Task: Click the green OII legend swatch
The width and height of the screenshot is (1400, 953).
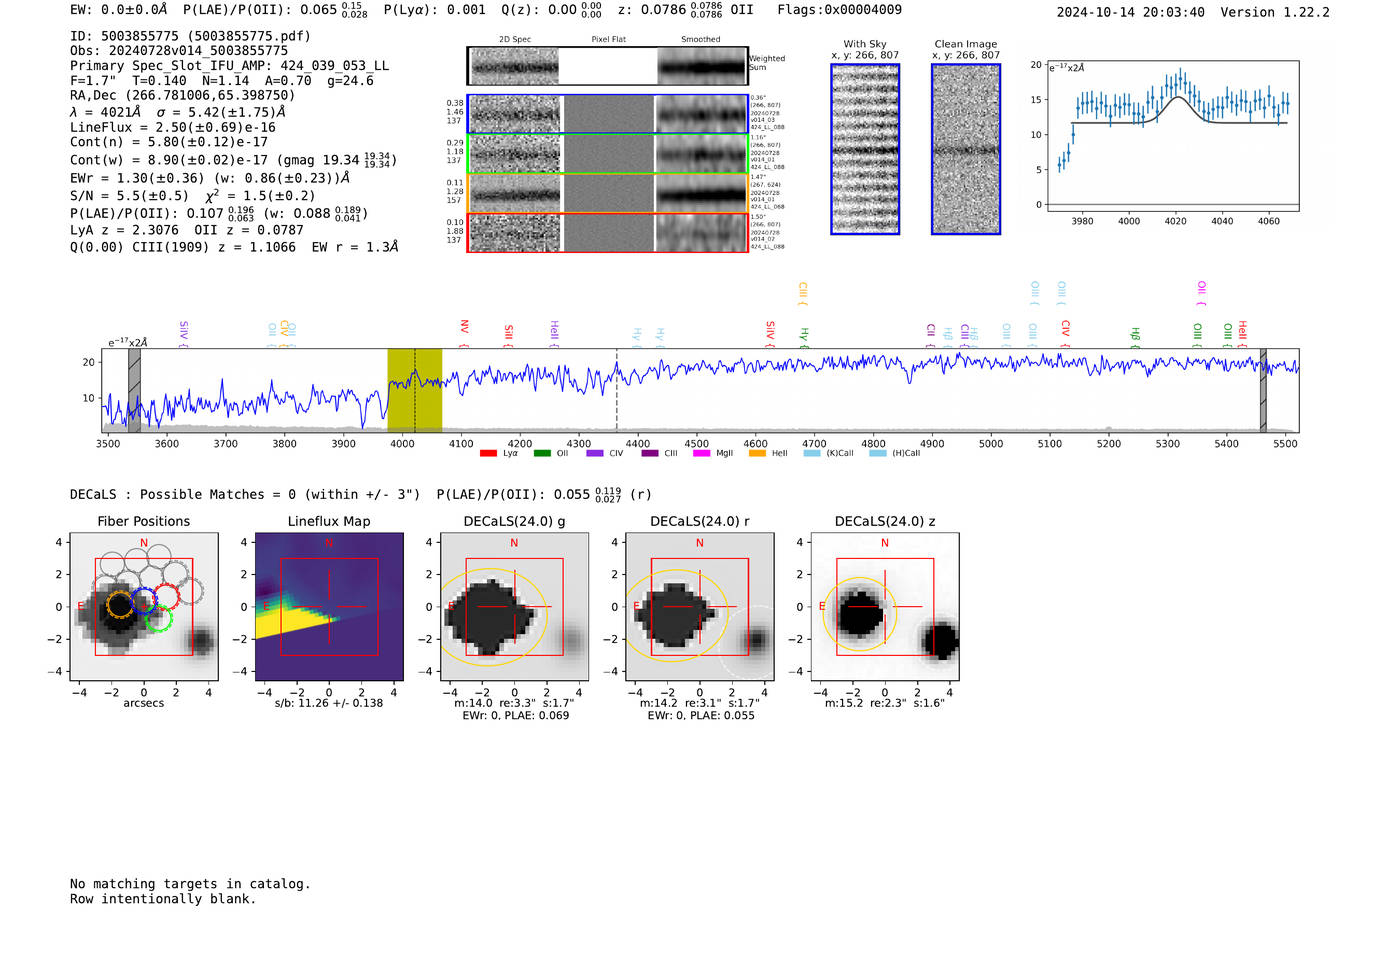Action: [542, 454]
